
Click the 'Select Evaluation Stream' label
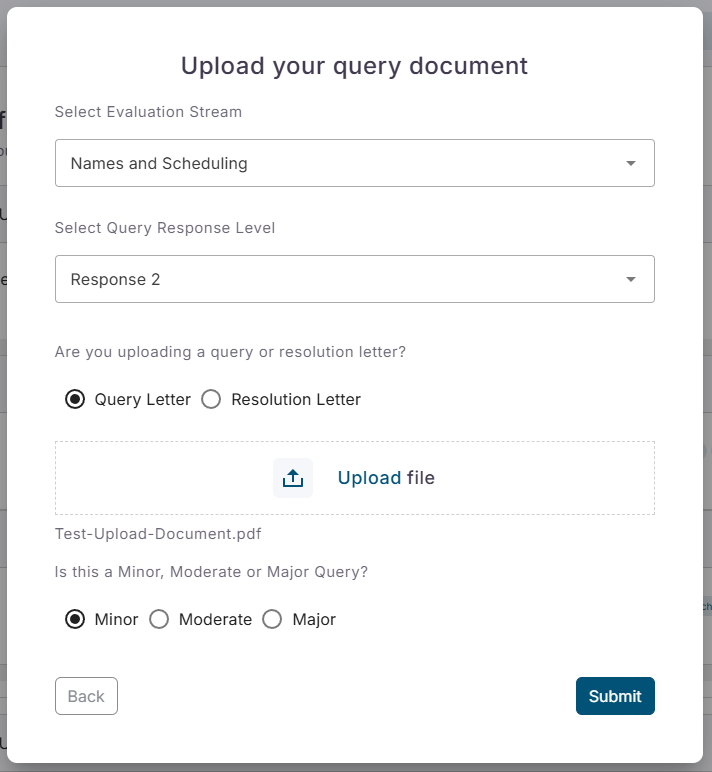click(x=148, y=112)
